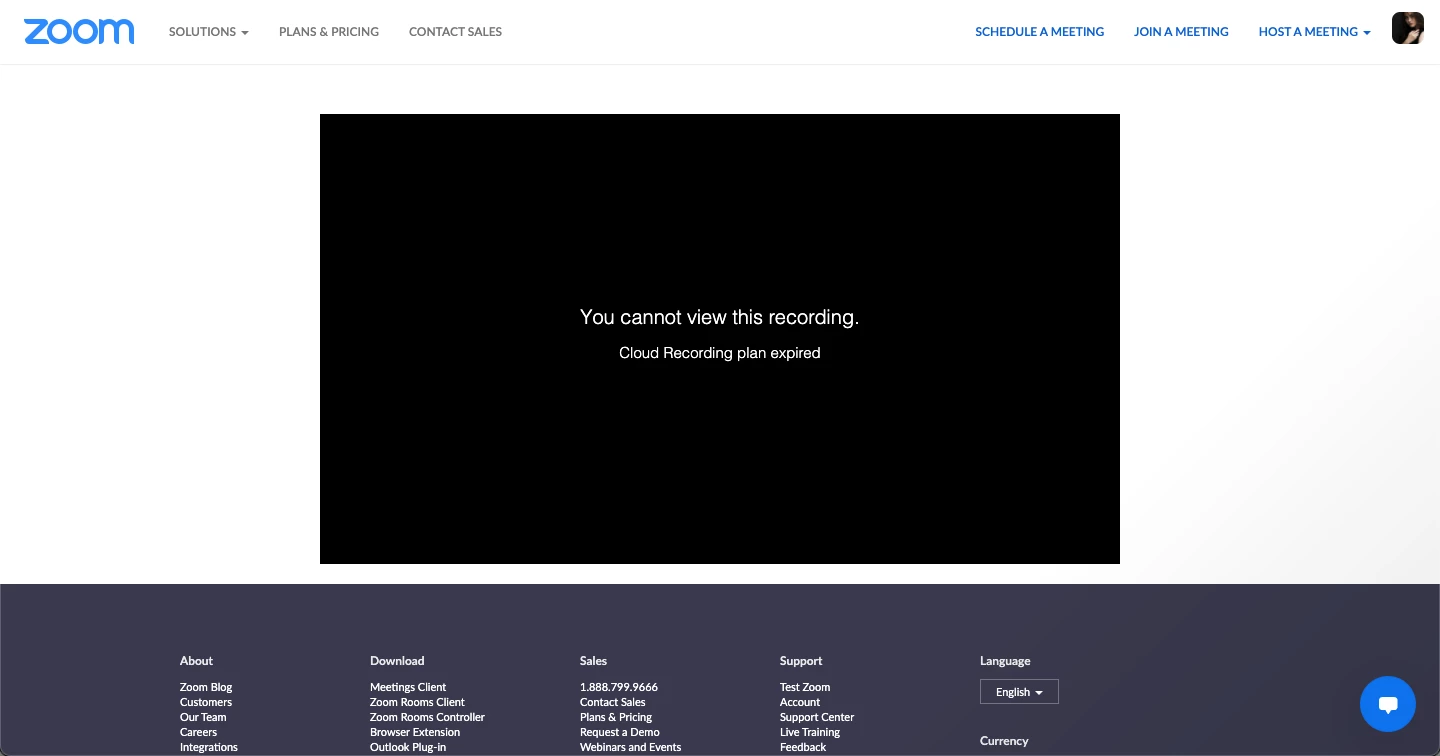The image size is (1440, 756).
Task: Open the user profile avatar menu
Action: tap(1408, 28)
